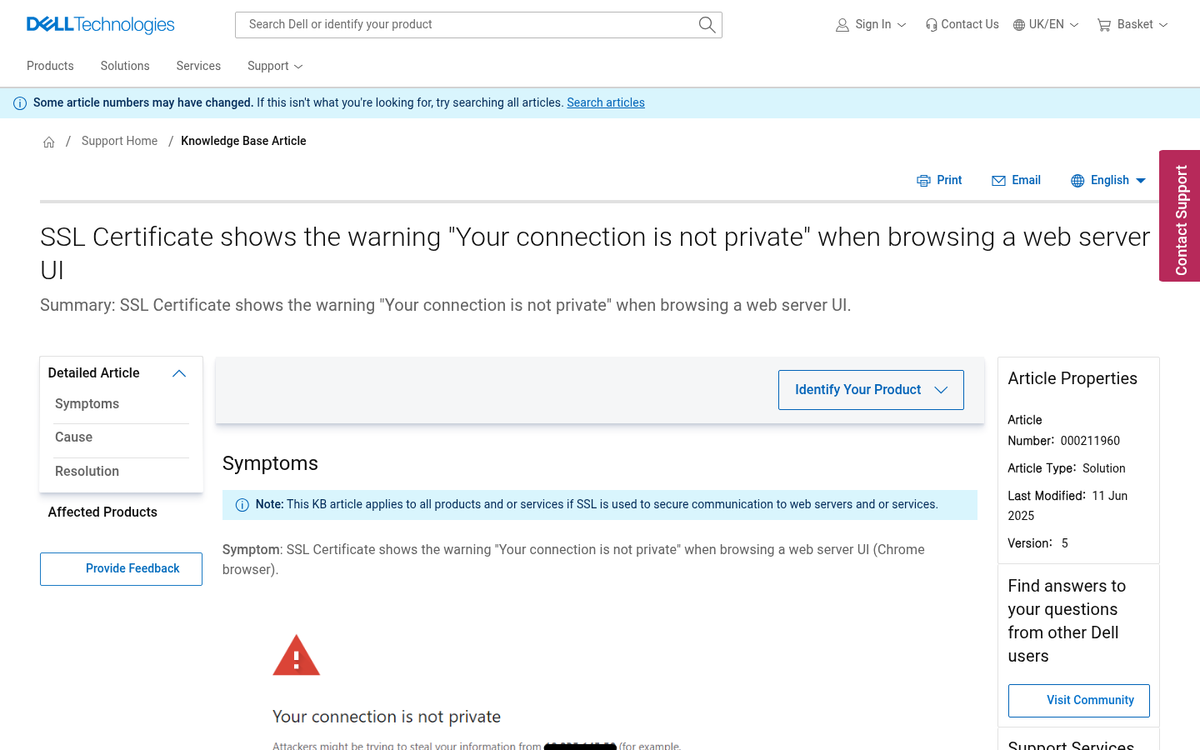
Task: Click the Search articles link
Action: [x=605, y=102]
